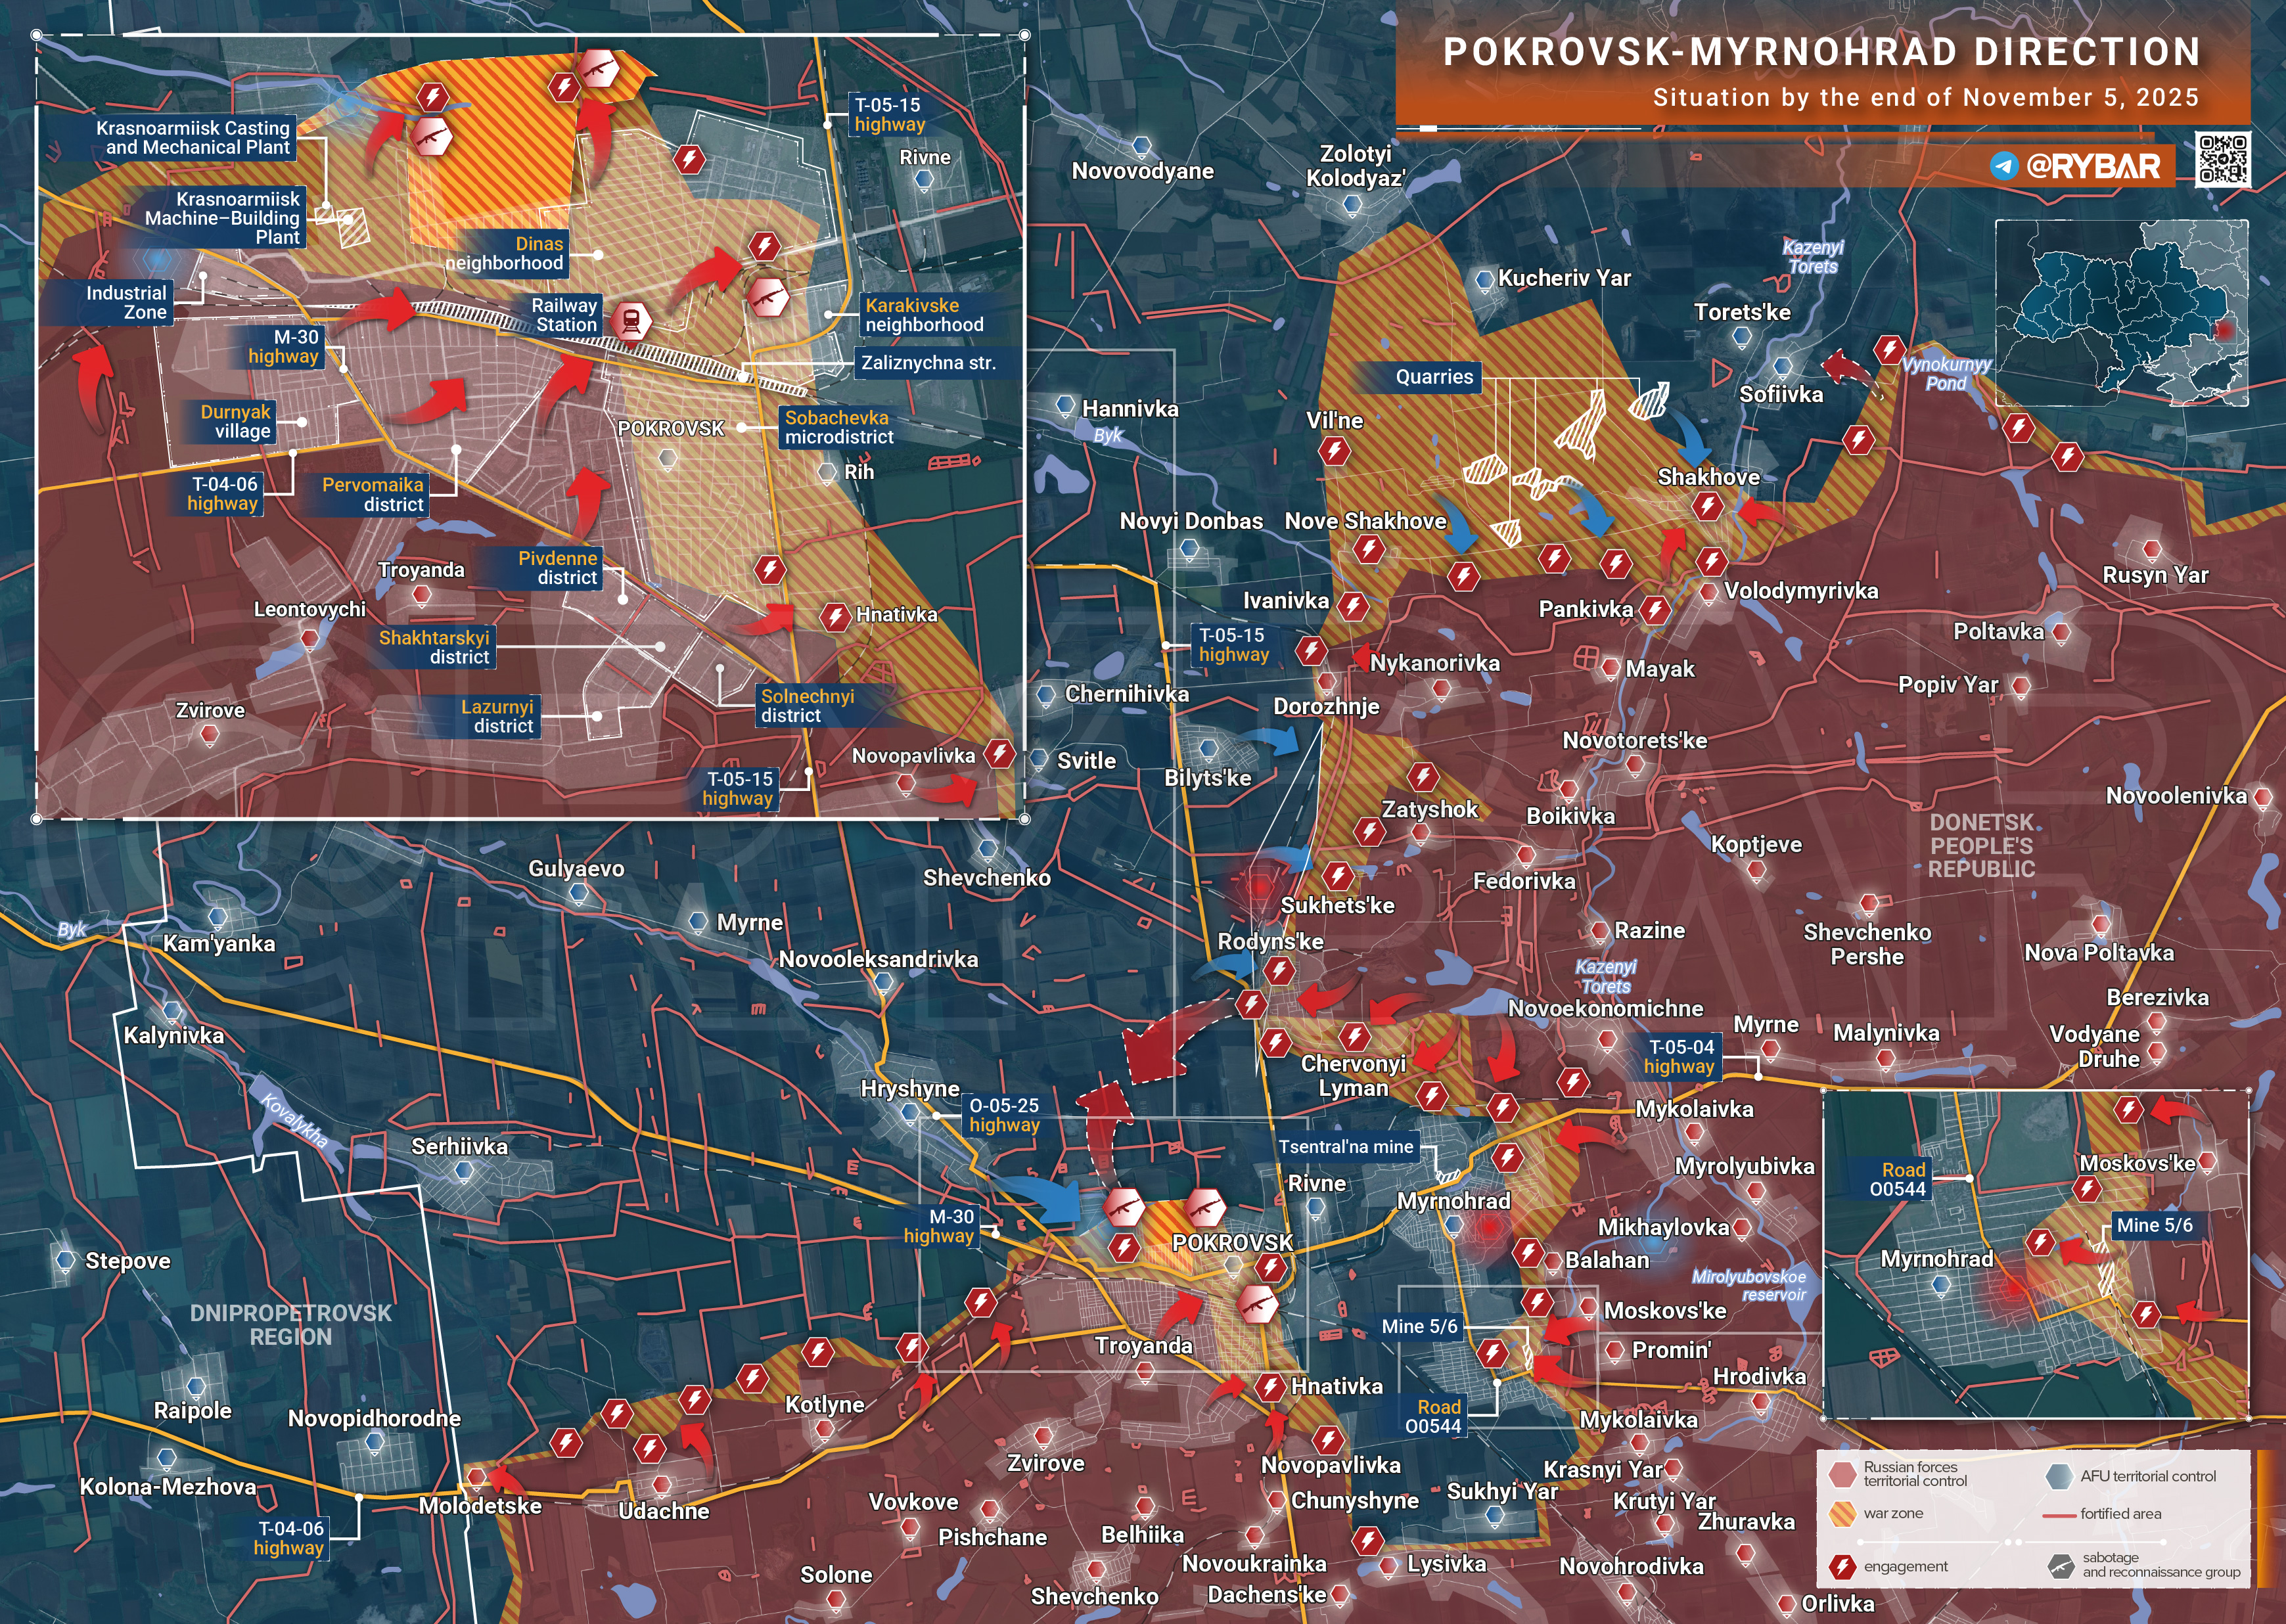Click the Ukraine overview mini-map thumbnail
The height and width of the screenshot is (1624, 2286).
coord(2121,313)
